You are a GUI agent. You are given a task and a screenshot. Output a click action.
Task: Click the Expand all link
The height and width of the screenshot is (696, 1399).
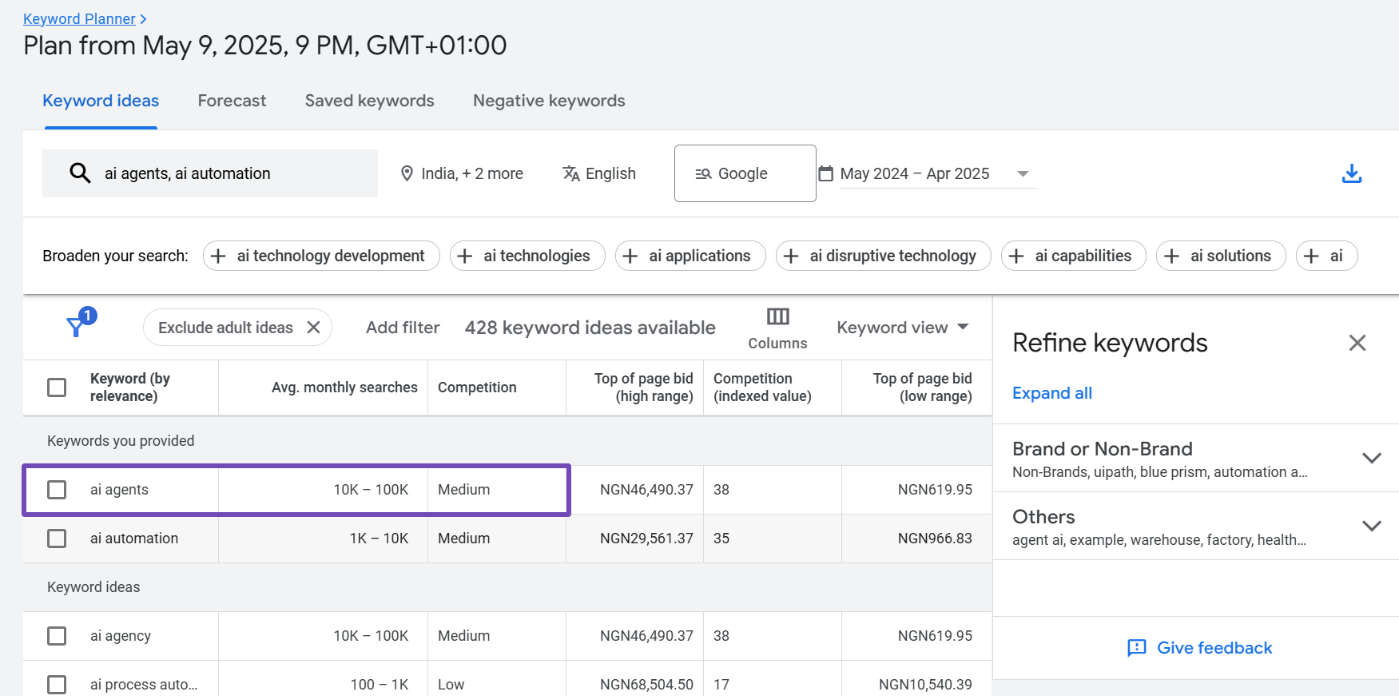1052,393
